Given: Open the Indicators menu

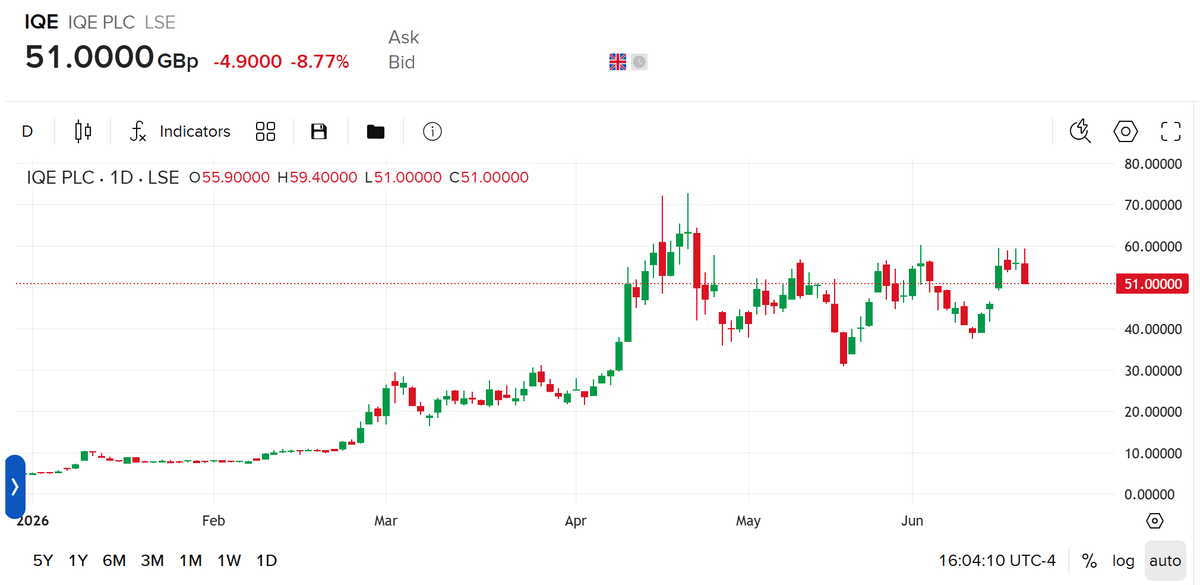Looking at the screenshot, I should click(x=181, y=131).
